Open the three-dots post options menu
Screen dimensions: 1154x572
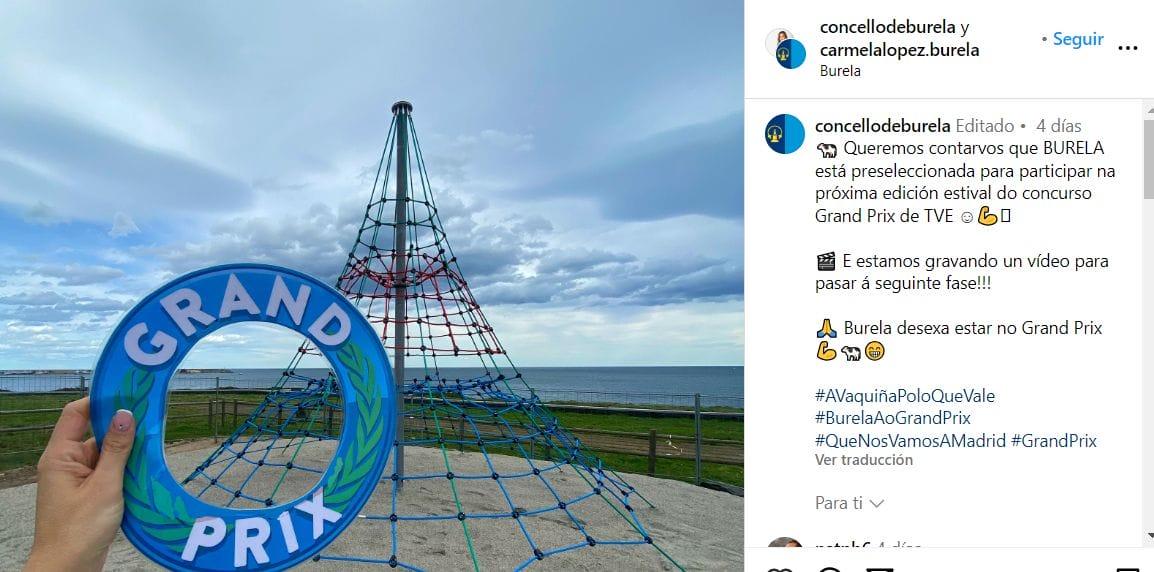pyautogui.click(x=1127, y=49)
